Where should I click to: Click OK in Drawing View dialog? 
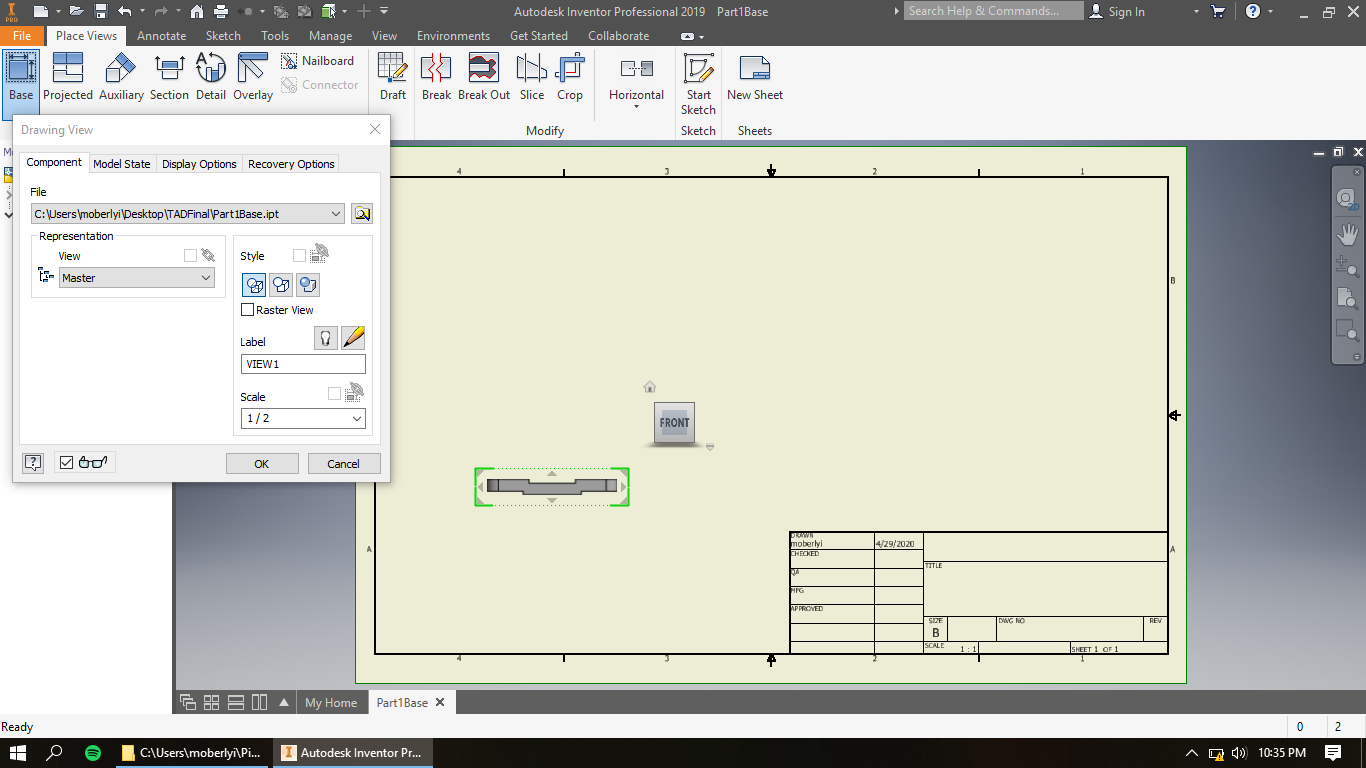pyautogui.click(x=262, y=463)
